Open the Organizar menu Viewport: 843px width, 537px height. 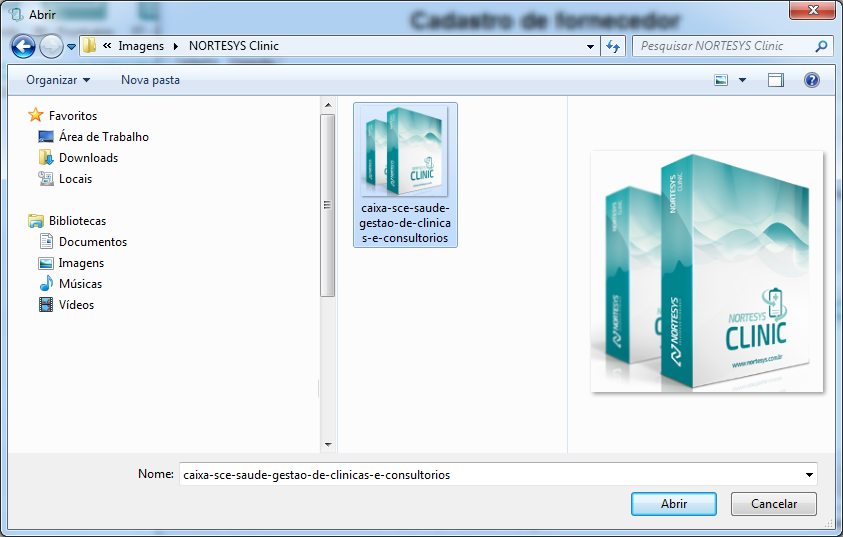58,80
